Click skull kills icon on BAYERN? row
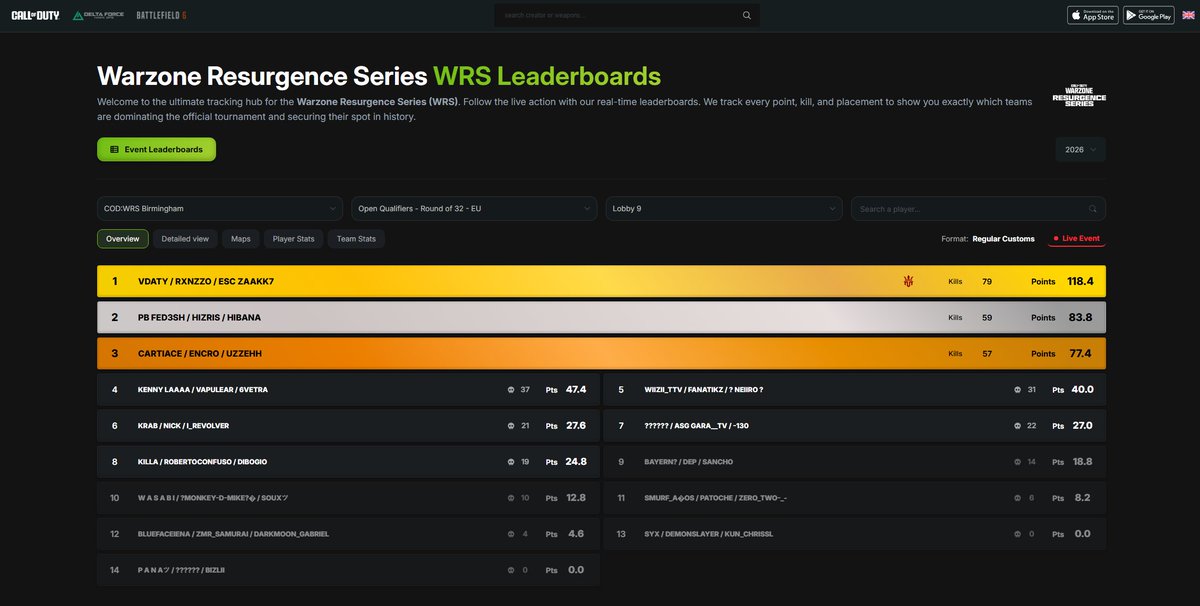 1018,461
